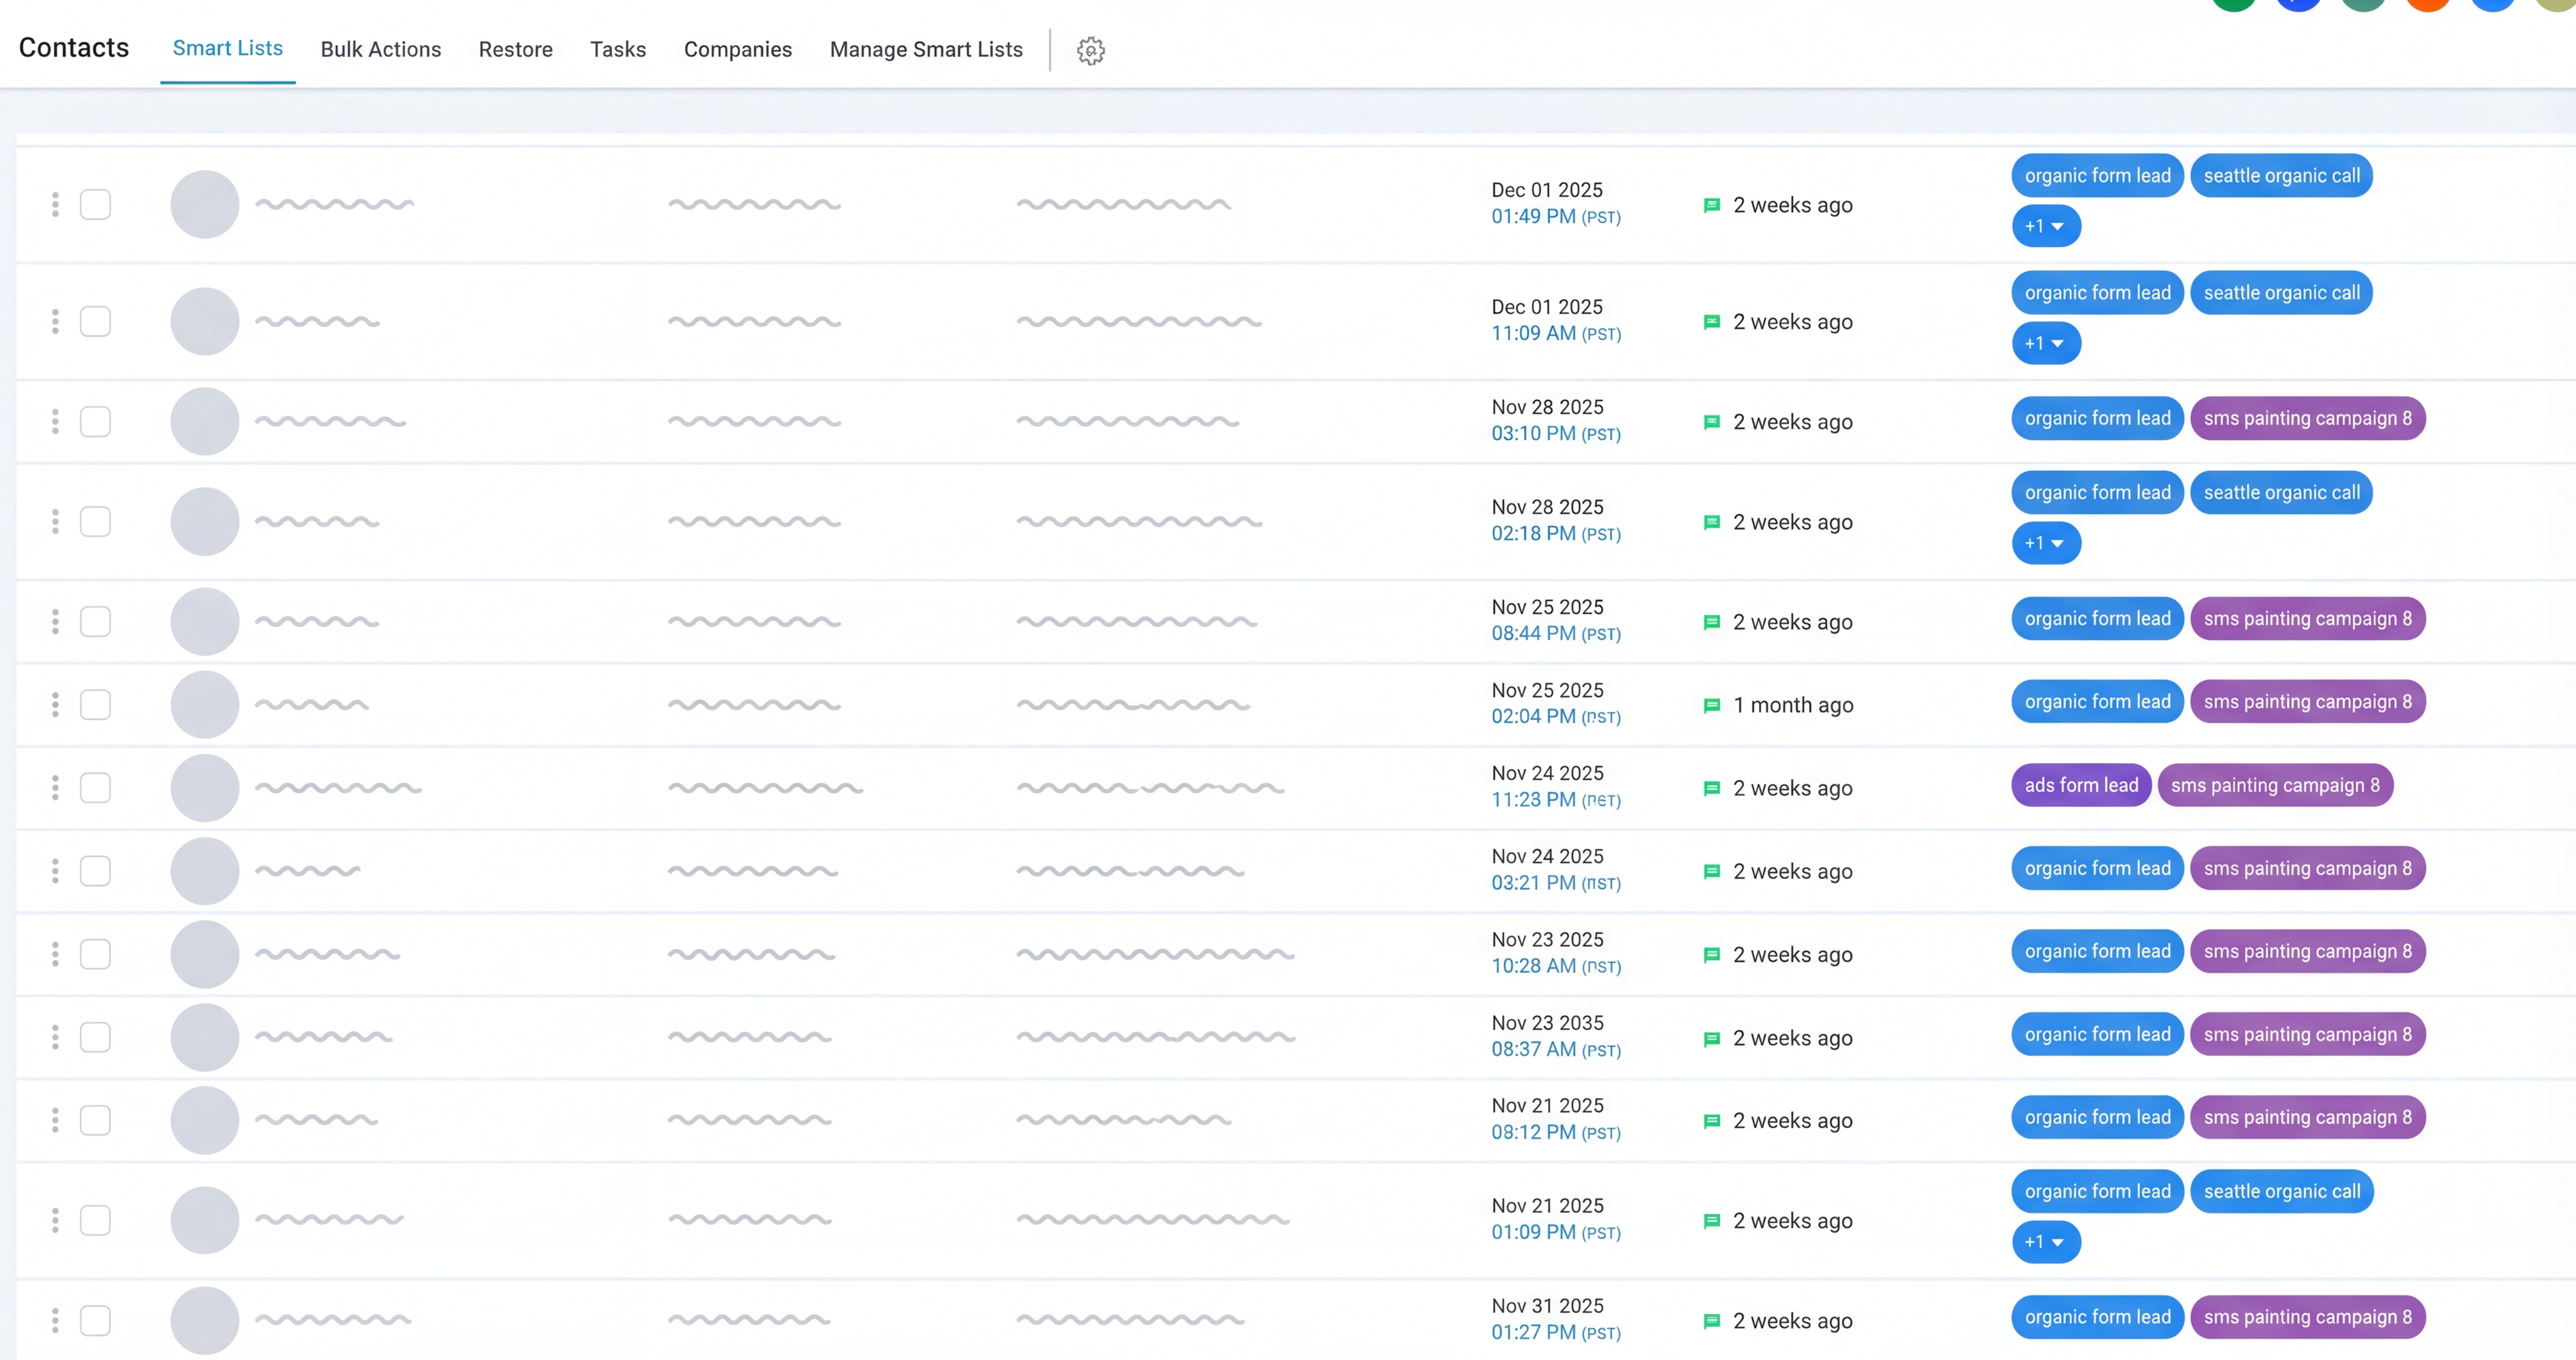
Task: Select checkbox for Dec 01 11:09 AM contact
Action: [95, 321]
